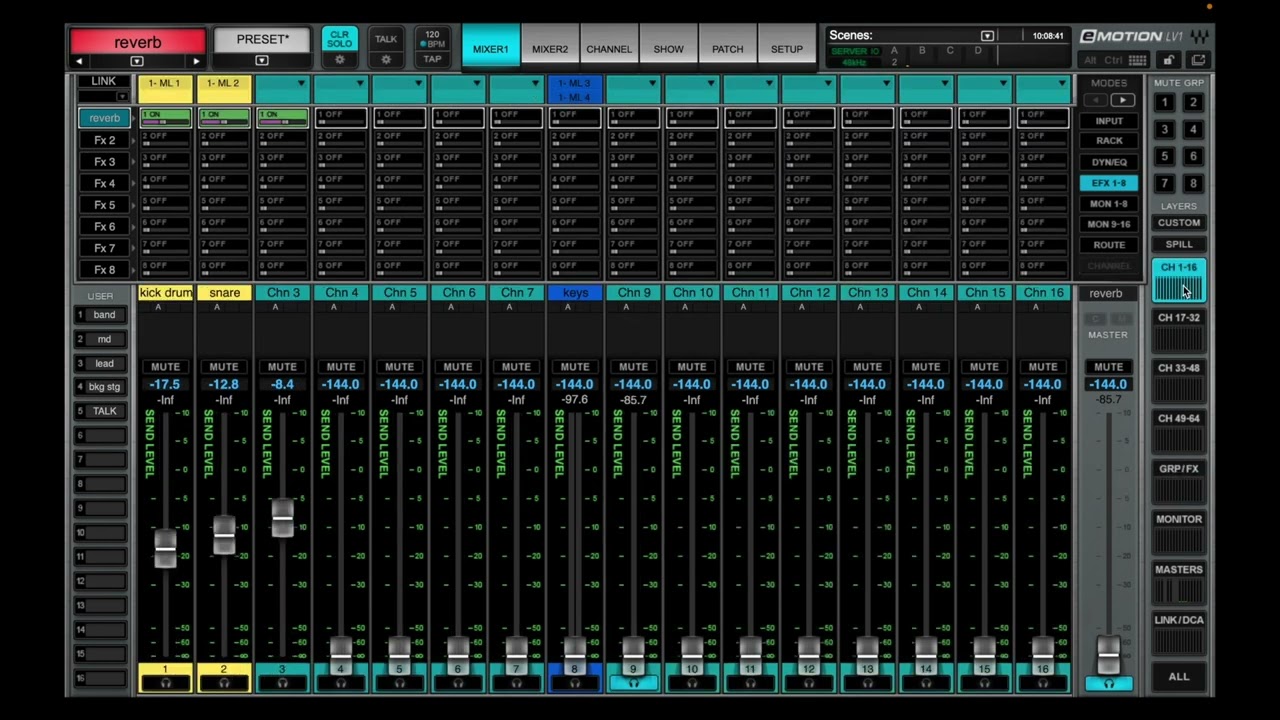Image resolution: width=1280 pixels, height=720 pixels.
Task: Open the CHANNEL tab
Action: (x=609, y=48)
